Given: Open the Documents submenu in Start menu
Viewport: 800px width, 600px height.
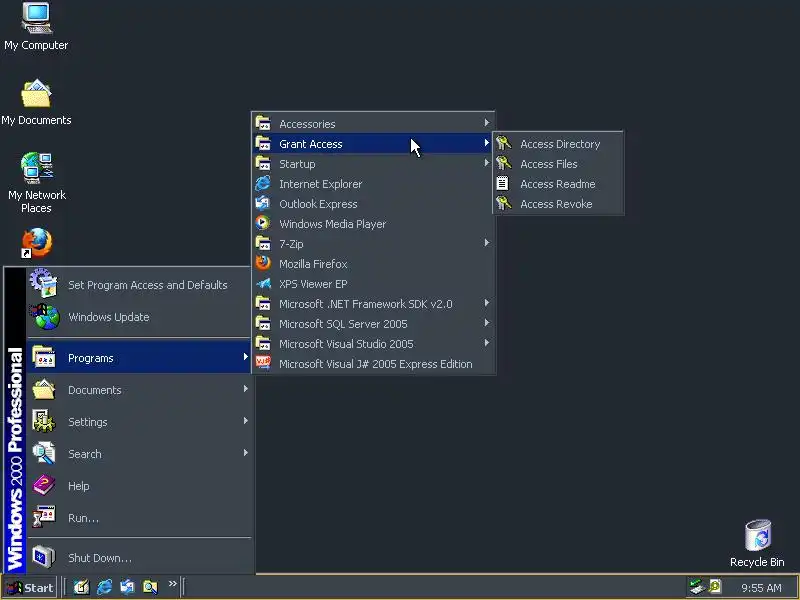Looking at the screenshot, I should (x=139, y=390).
